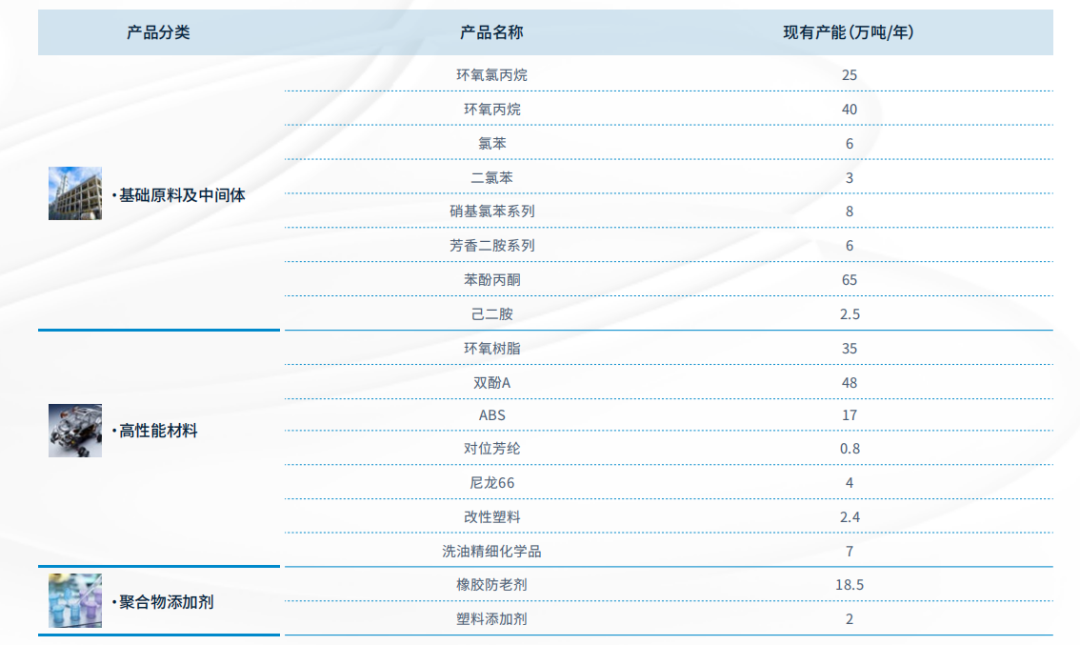
Task: Click capacity value 6 in 芳香二胺系列 row
Action: [x=849, y=246]
